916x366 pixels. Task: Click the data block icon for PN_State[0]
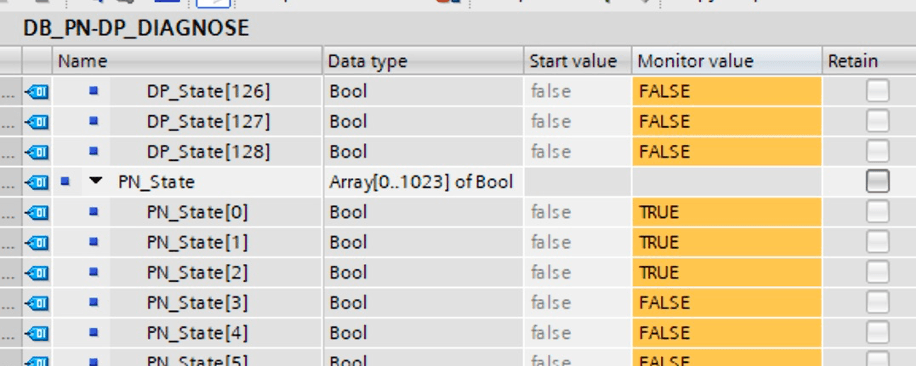pyautogui.click(x=37, y=212)
